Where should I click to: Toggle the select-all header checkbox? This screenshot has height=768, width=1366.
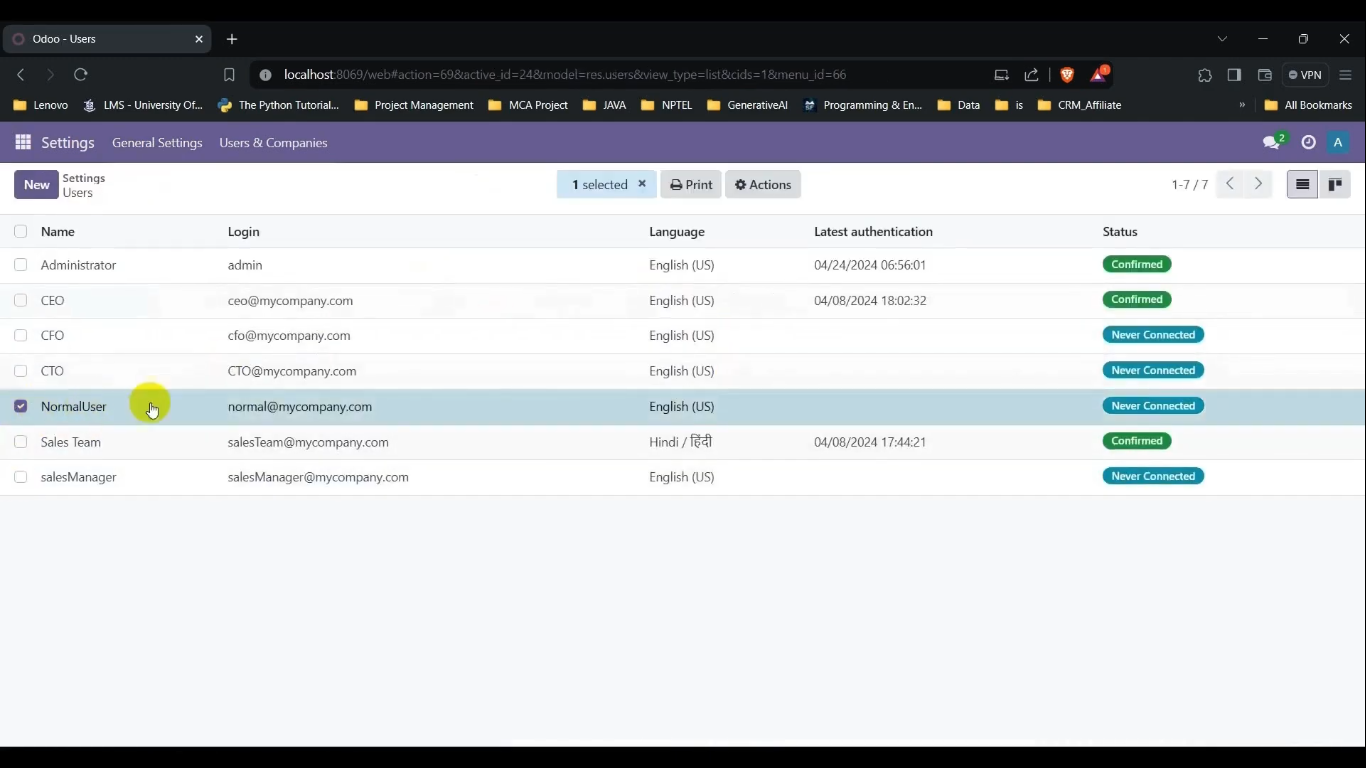pos(21,232)
